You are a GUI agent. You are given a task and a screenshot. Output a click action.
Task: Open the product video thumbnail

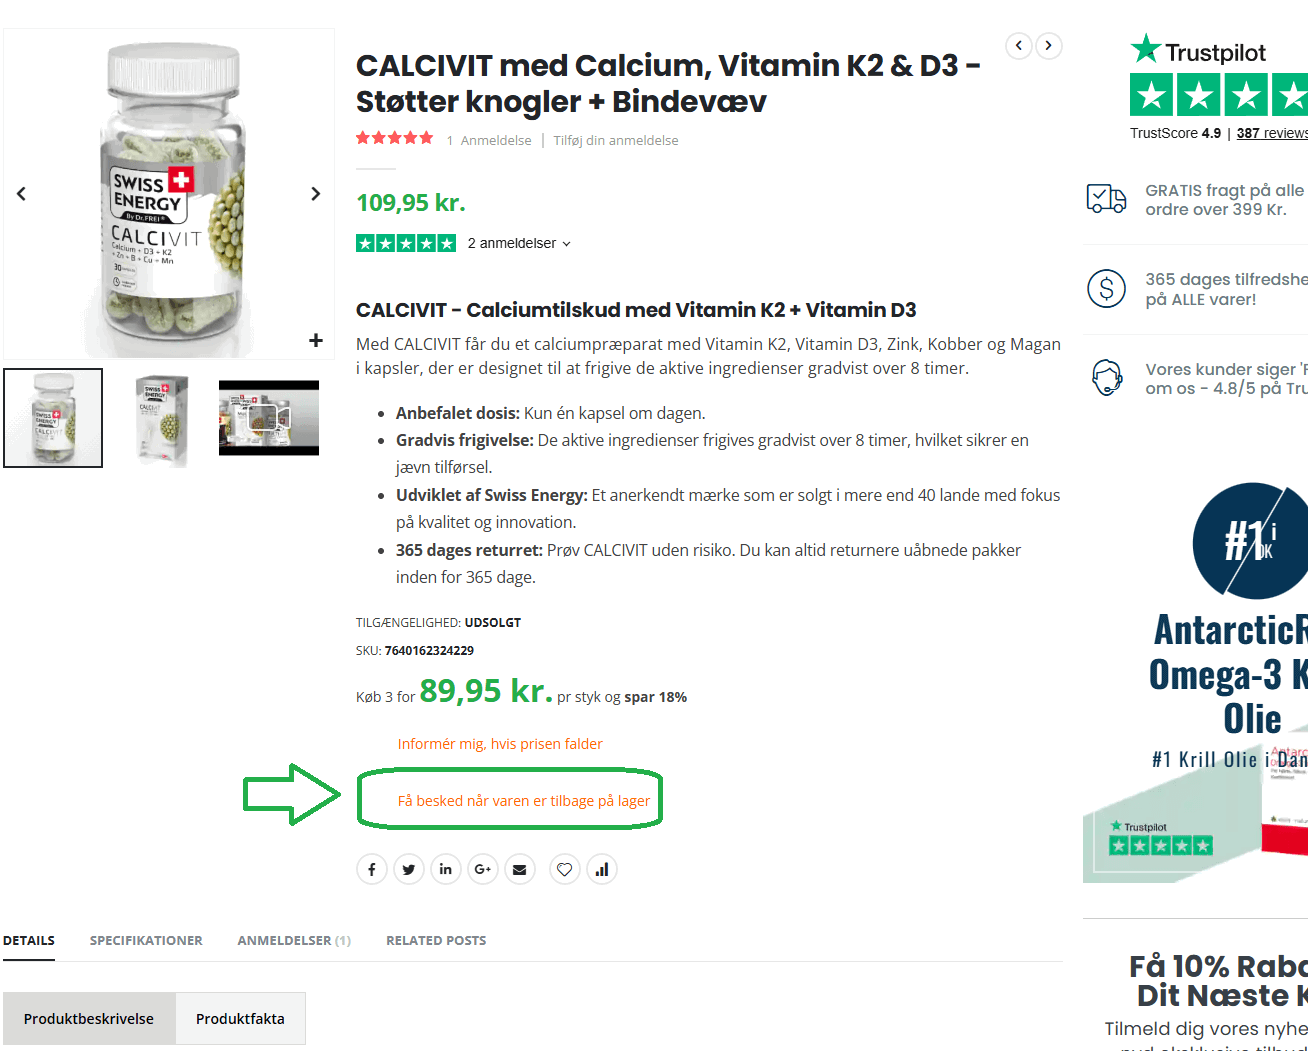[x=269, y=418]
